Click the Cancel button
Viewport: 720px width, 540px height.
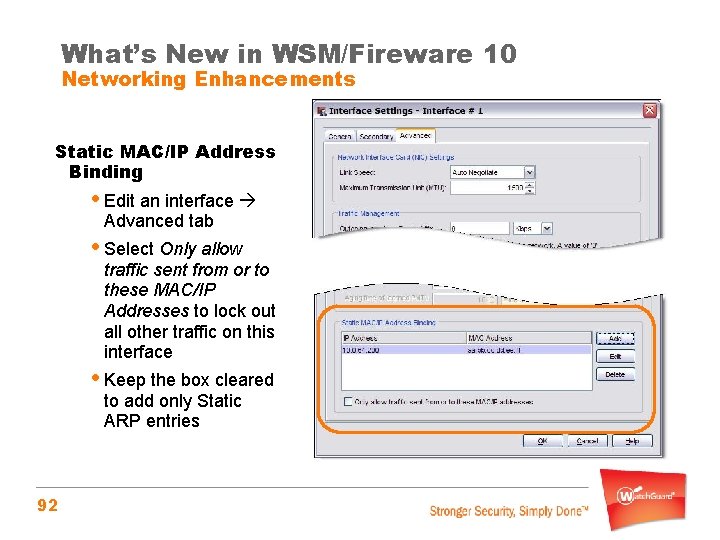(587, 441)
